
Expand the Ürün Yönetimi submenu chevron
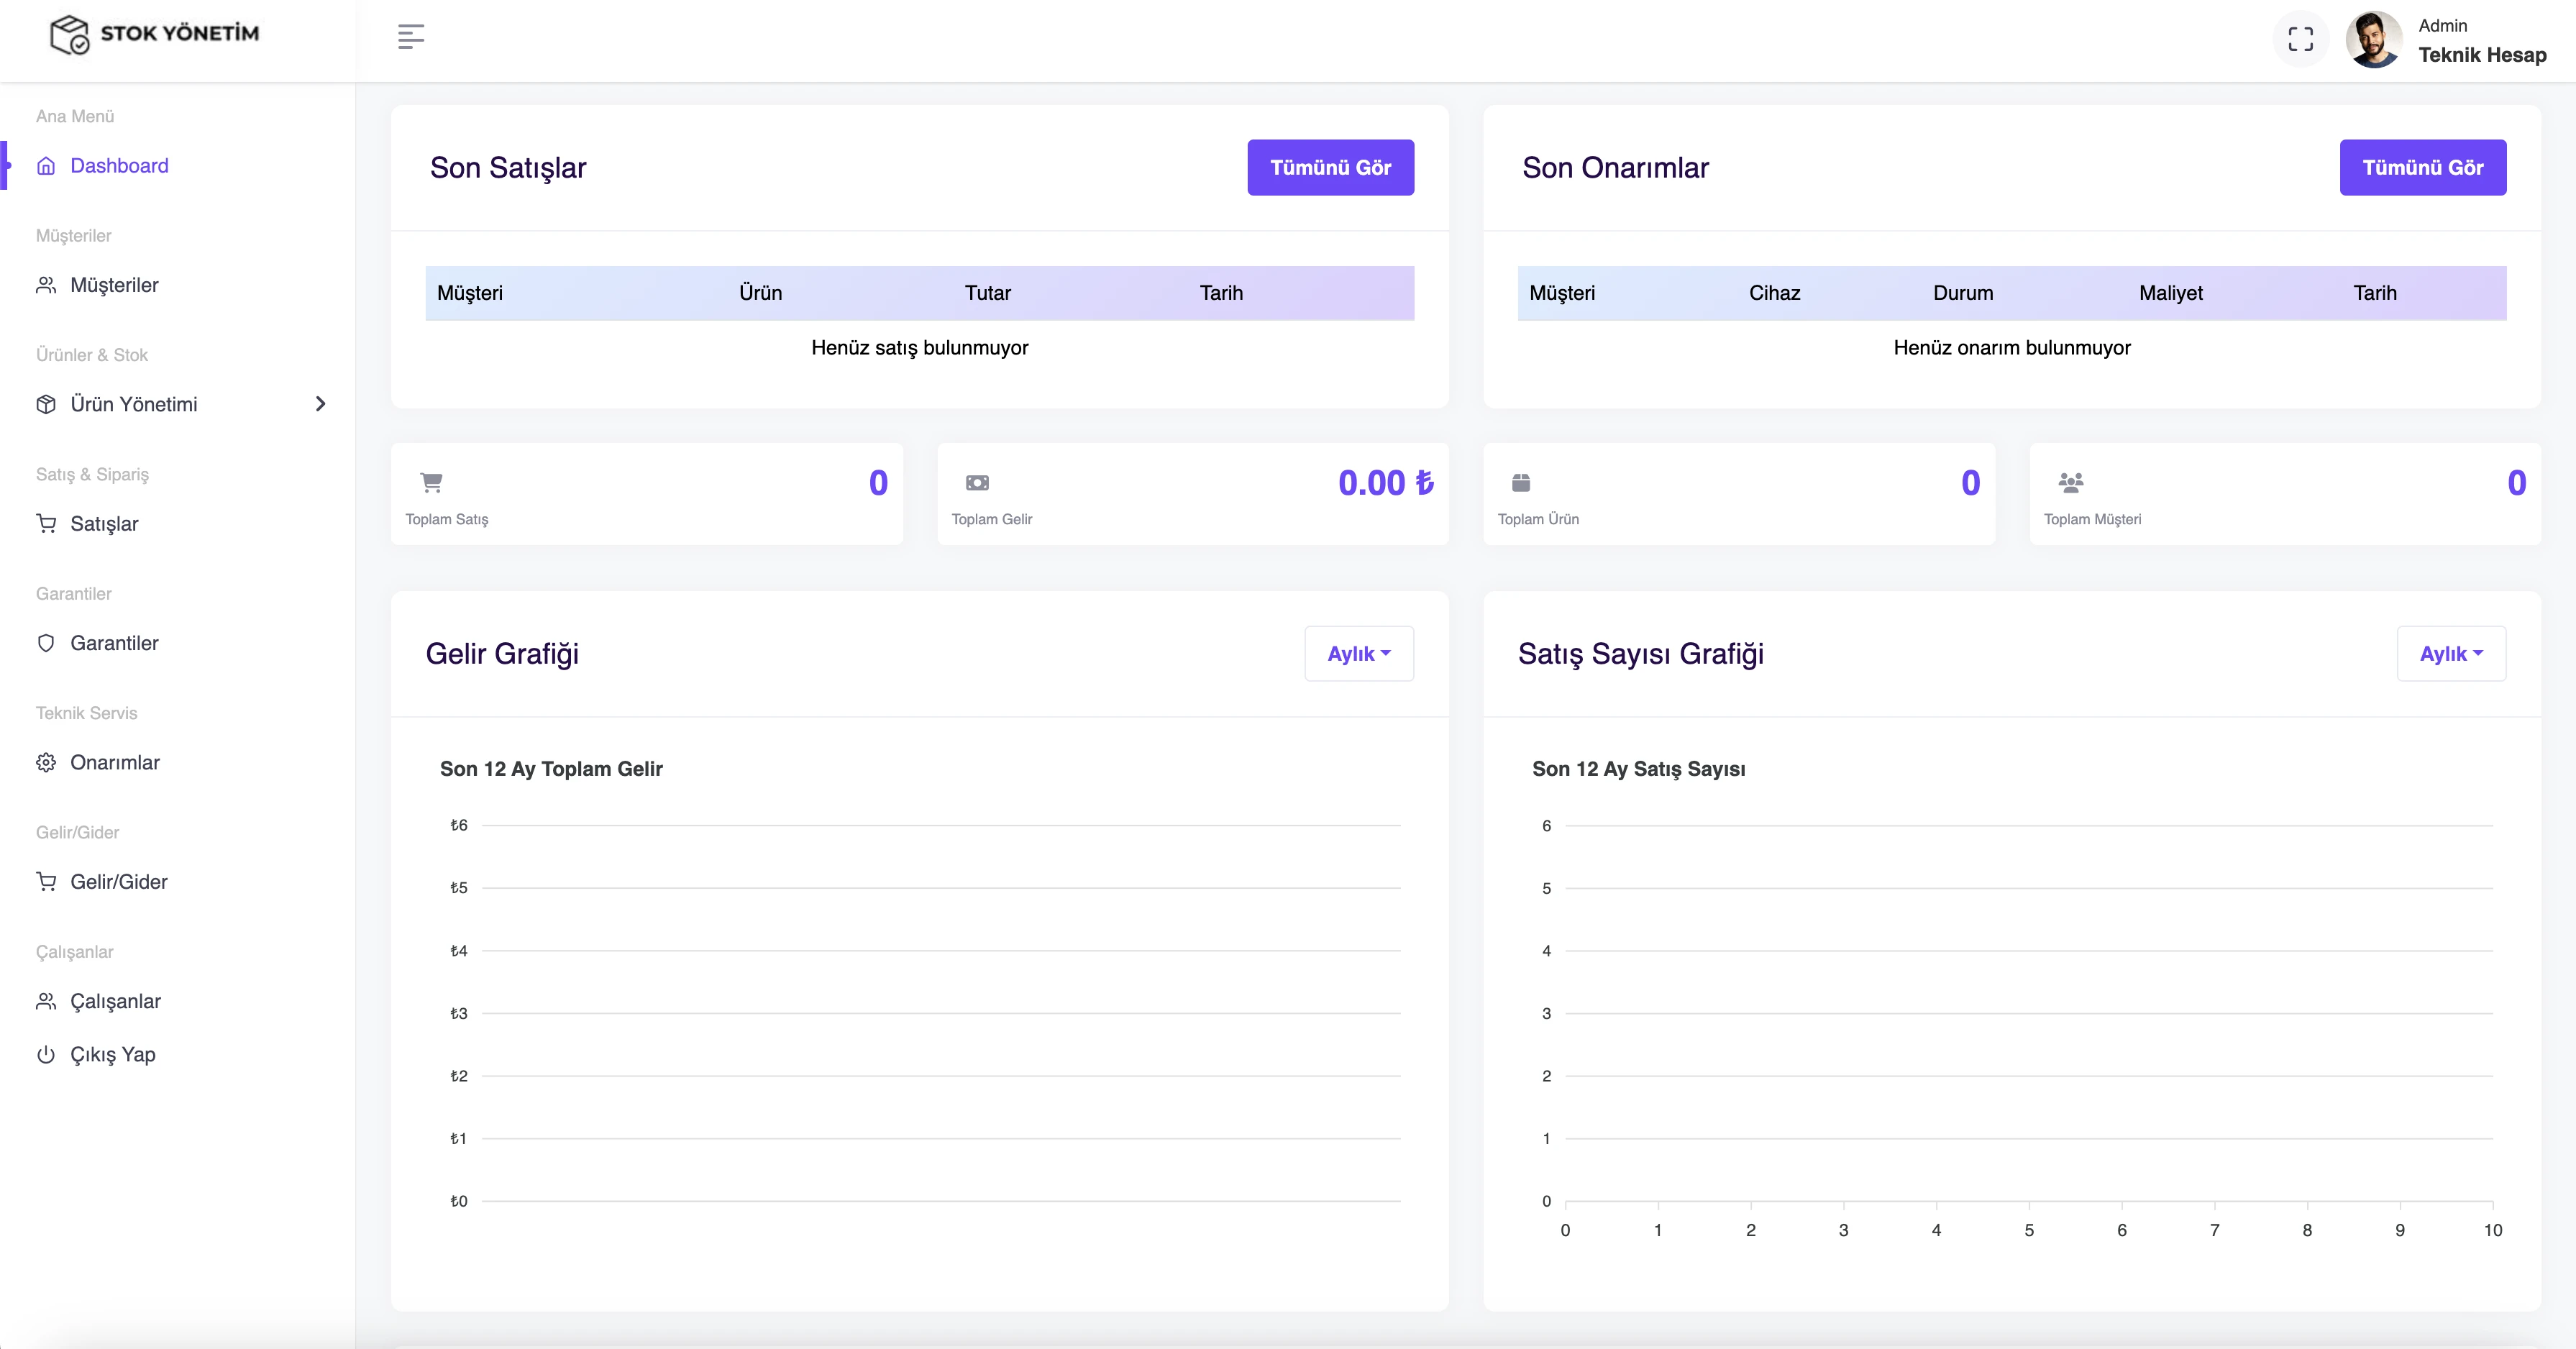tap(320, 404)
